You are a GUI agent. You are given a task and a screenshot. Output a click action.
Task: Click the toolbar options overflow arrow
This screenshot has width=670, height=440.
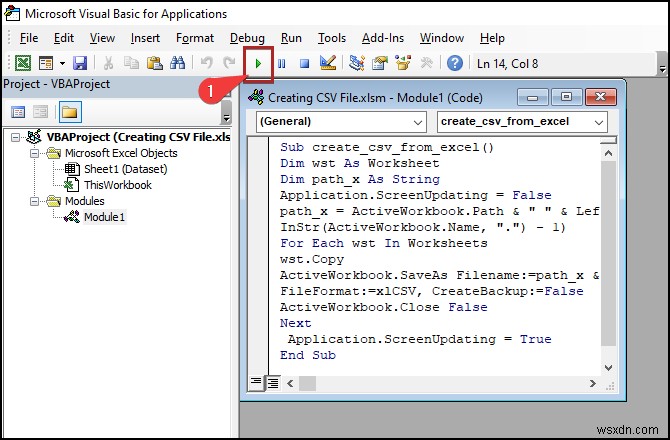tap(662, 68)
